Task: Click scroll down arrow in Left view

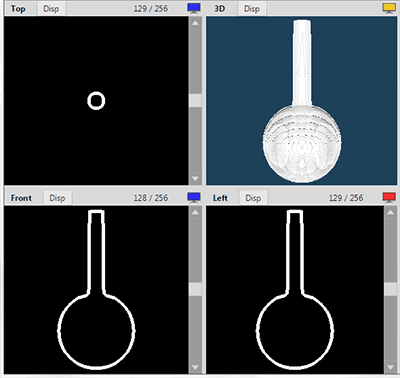Action: 390,368
